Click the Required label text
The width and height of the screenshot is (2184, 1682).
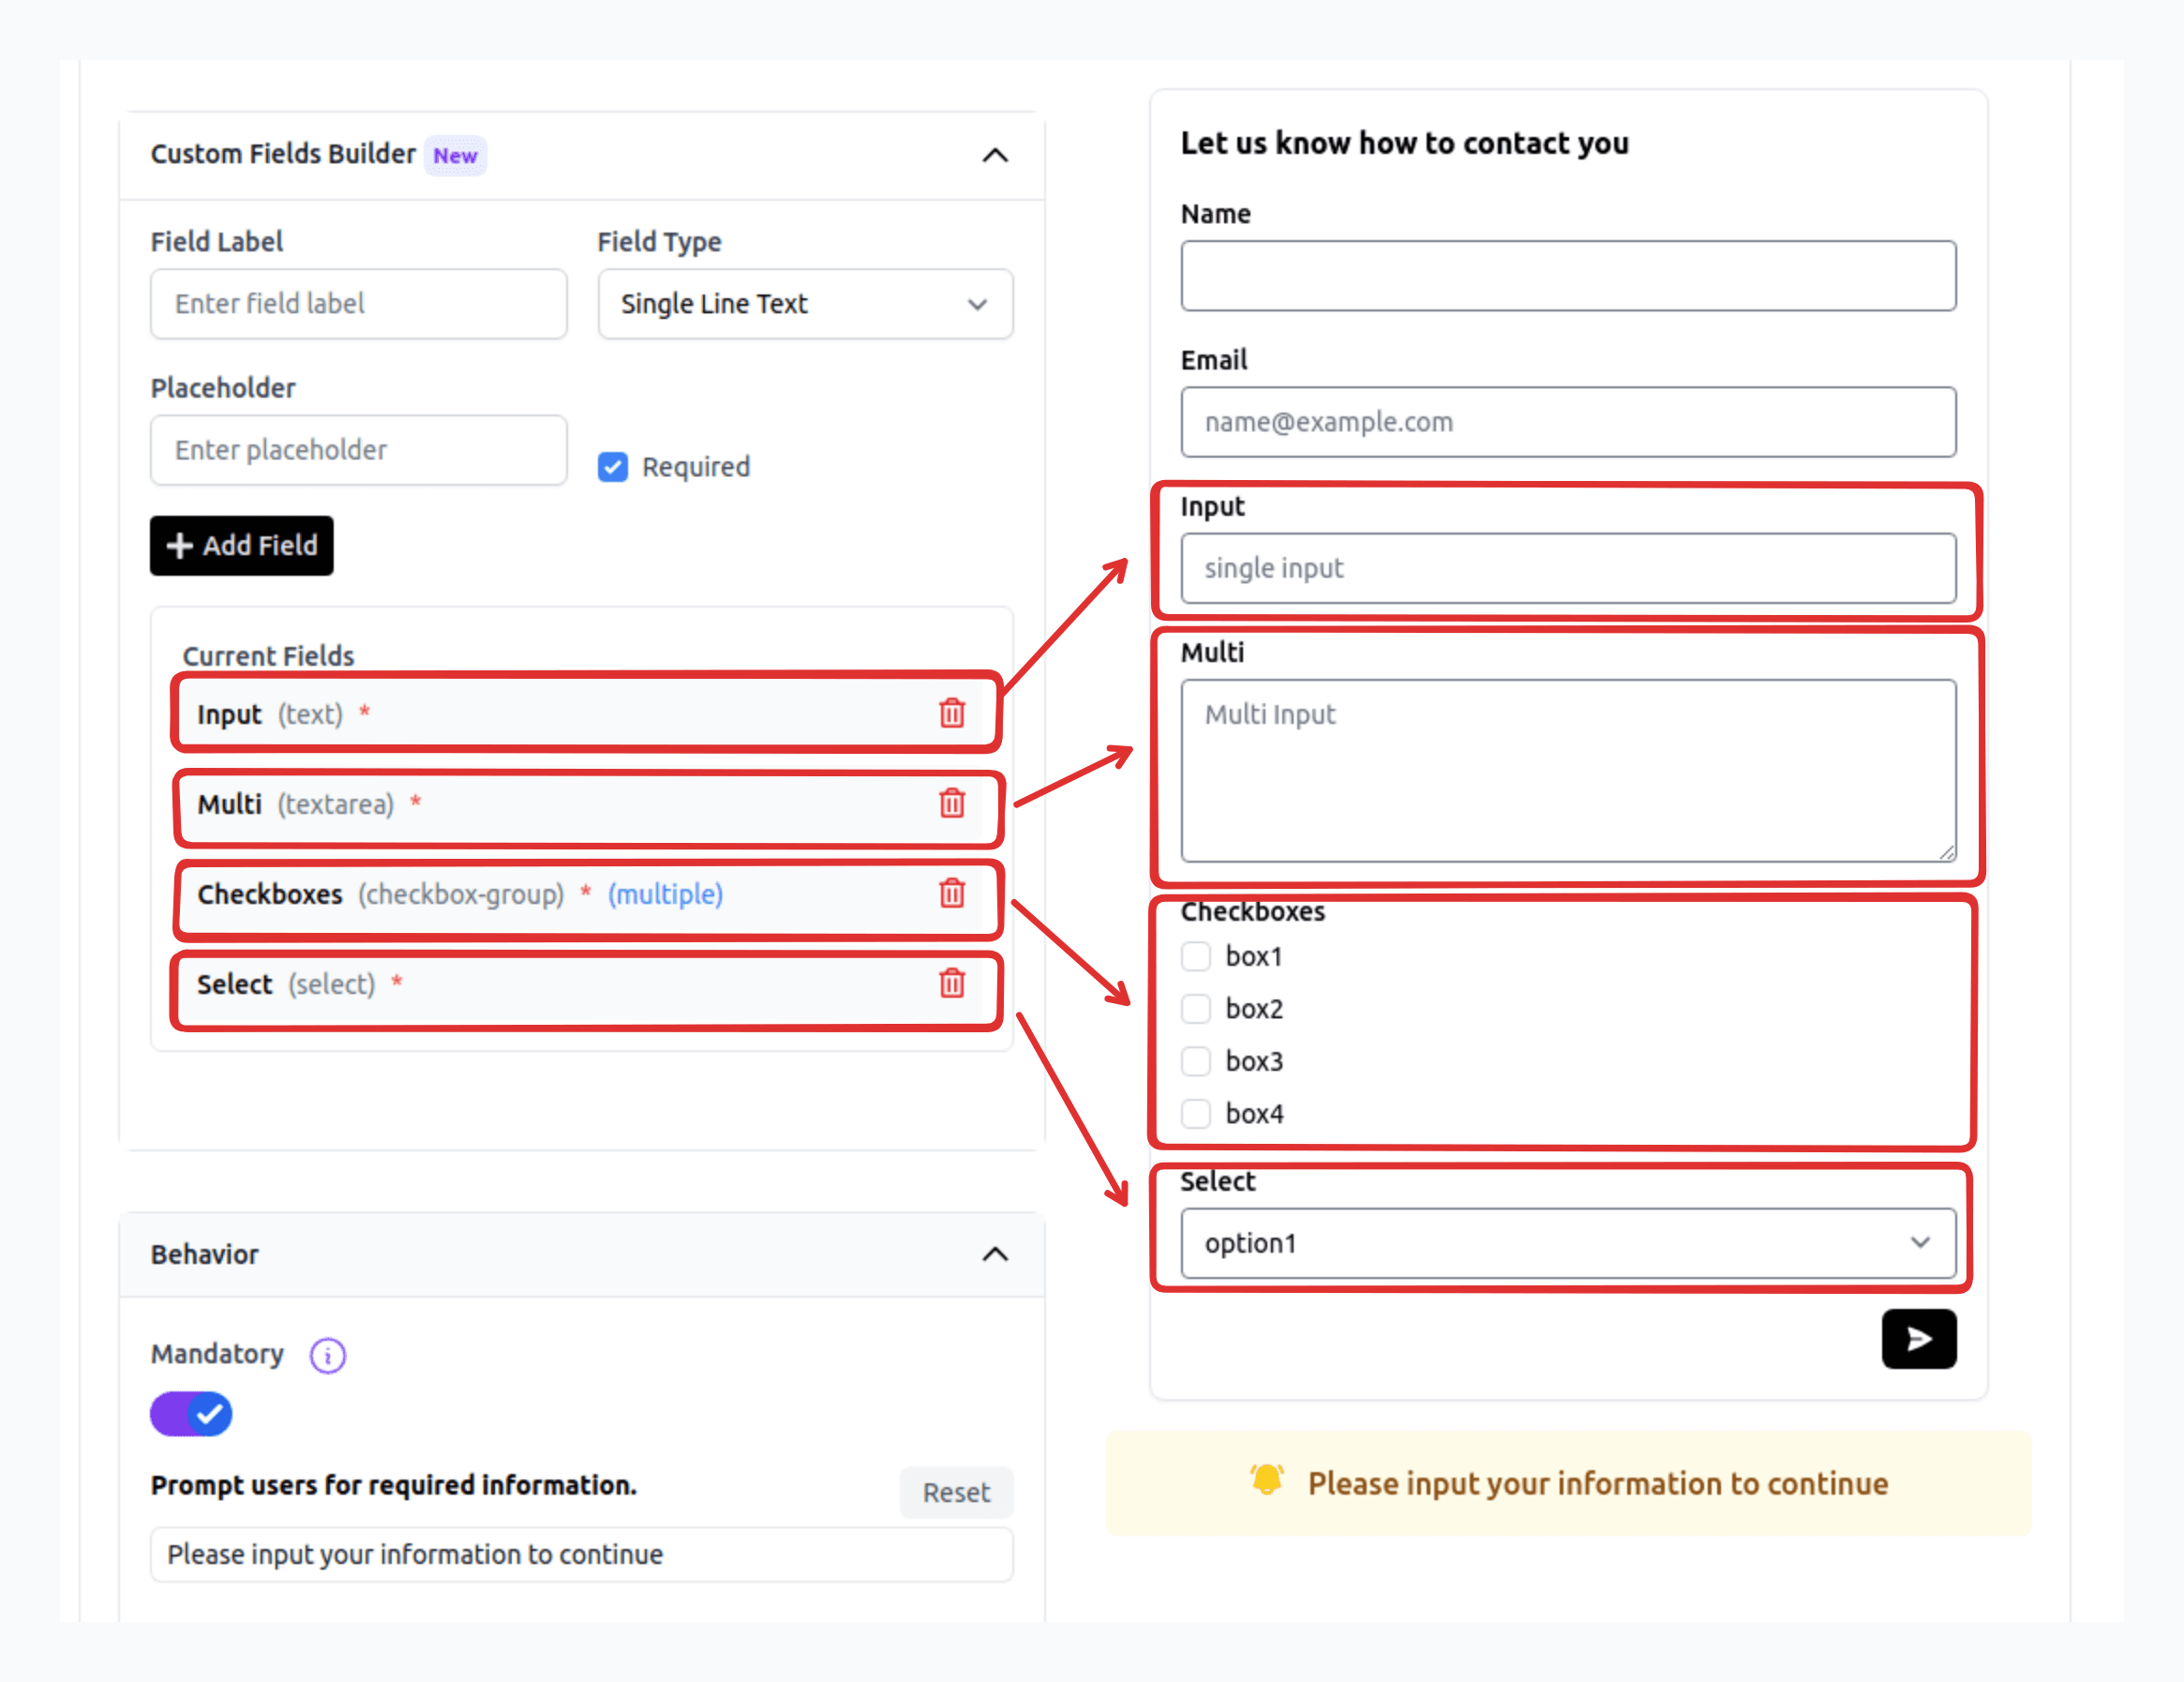coord(695,467)
